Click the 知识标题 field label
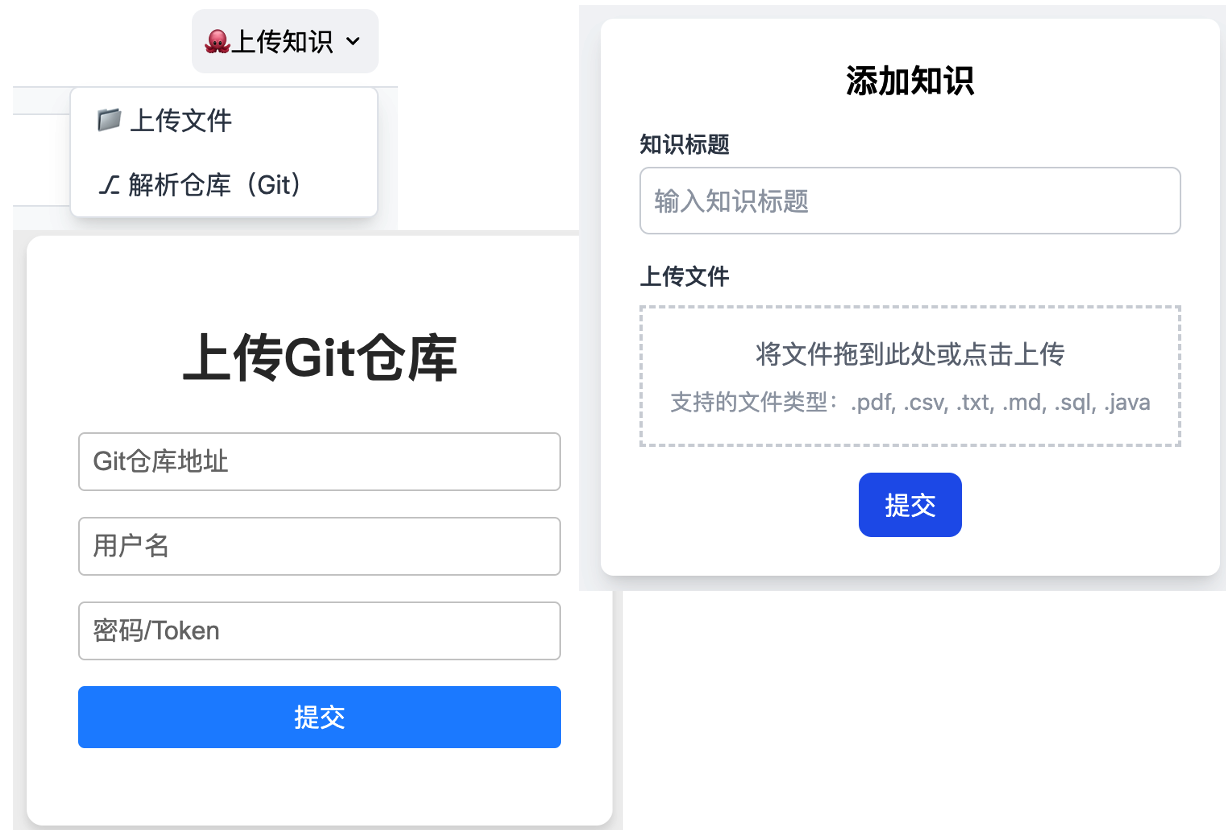 (x=685, y=145)
